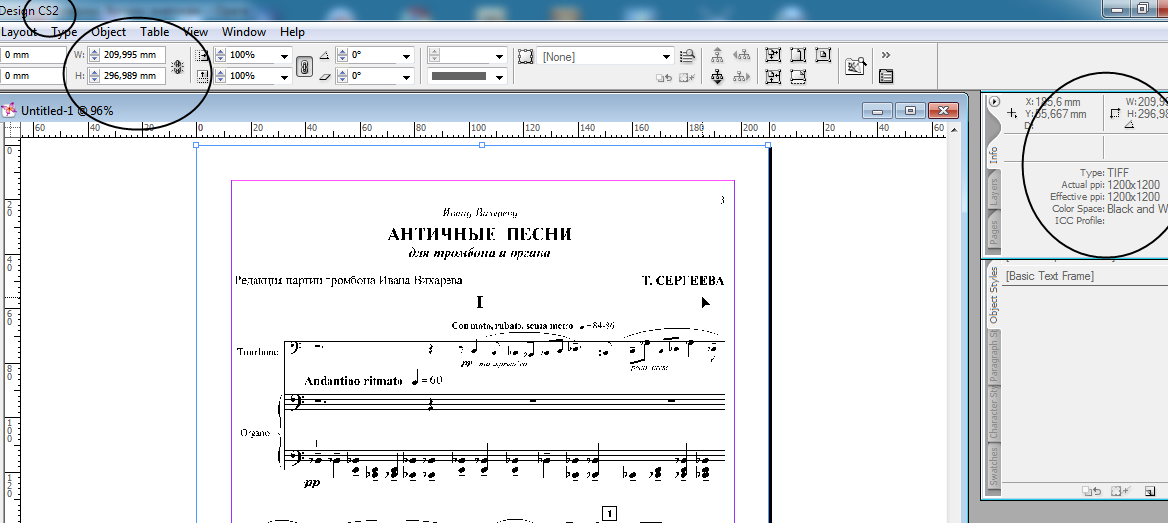Open the stroke type dropdown

point(500,77)
